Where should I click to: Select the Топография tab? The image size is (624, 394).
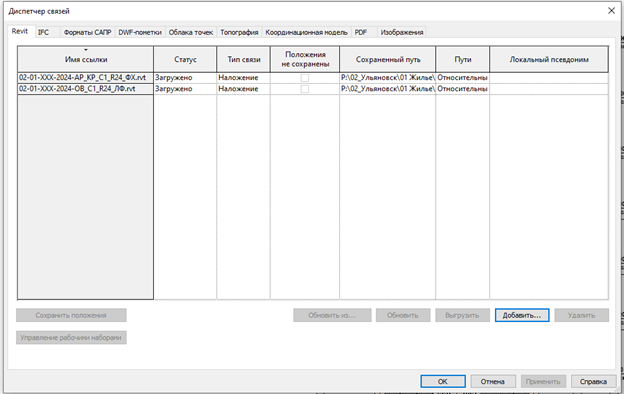point(239,32)
